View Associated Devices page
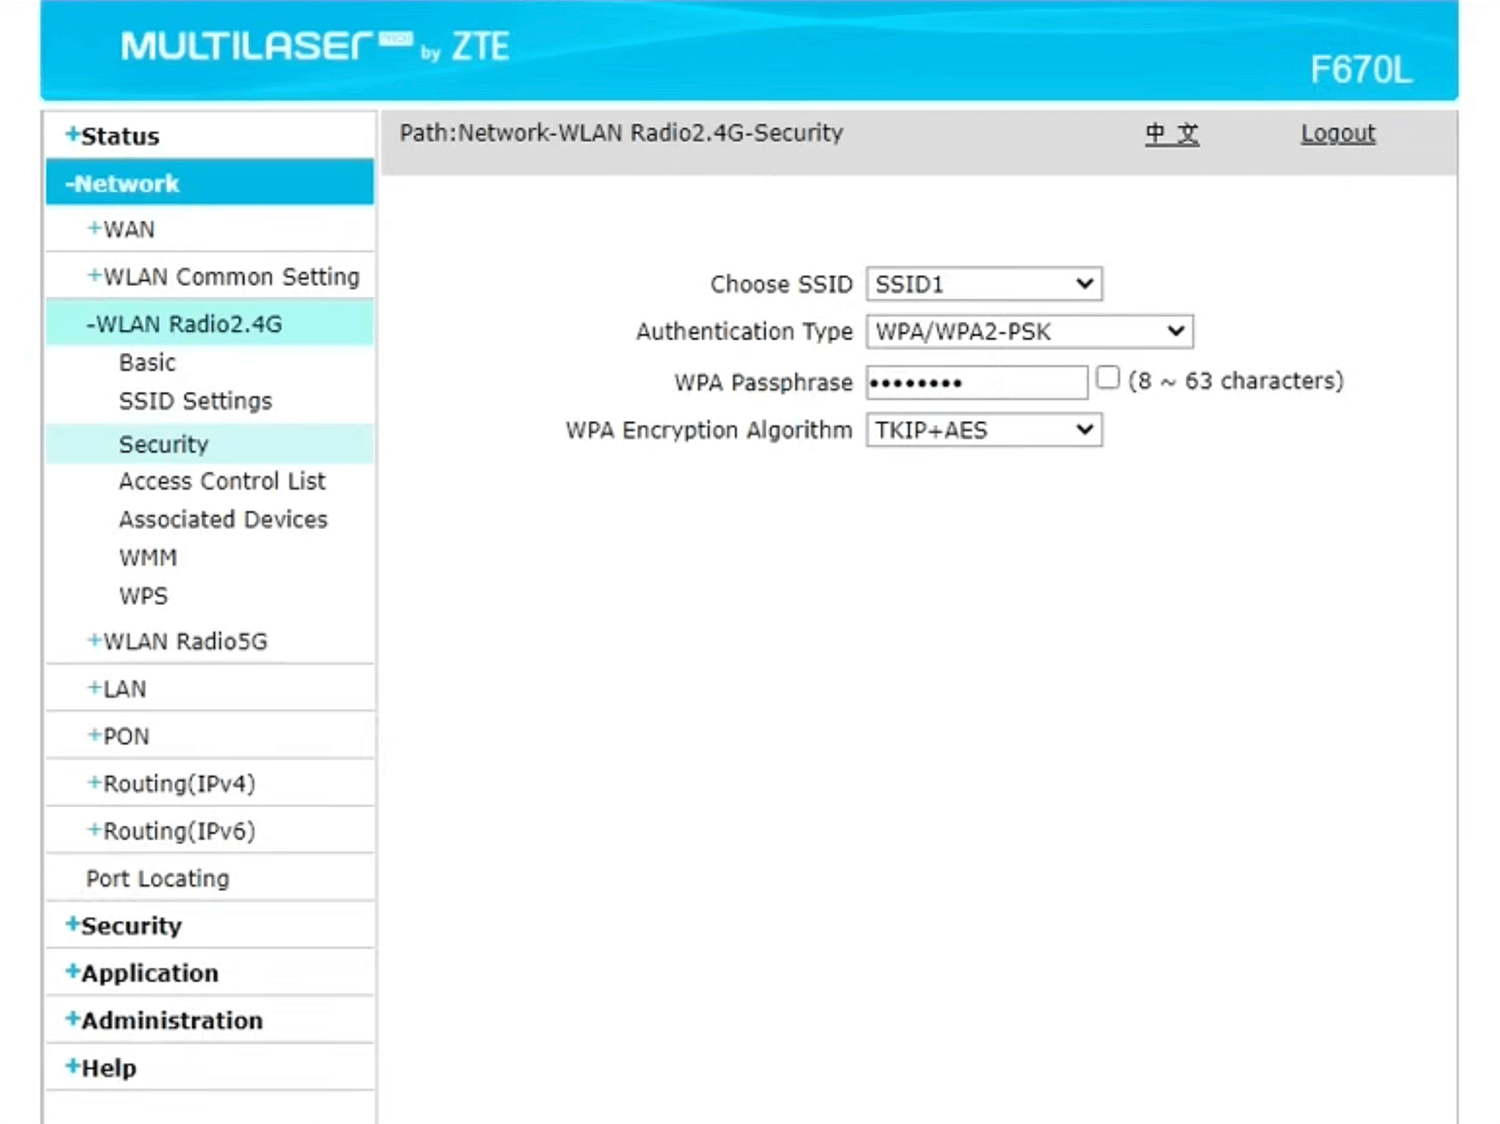The width and height of the screenshot is (1500, 1124). click(x=223, y=520)
